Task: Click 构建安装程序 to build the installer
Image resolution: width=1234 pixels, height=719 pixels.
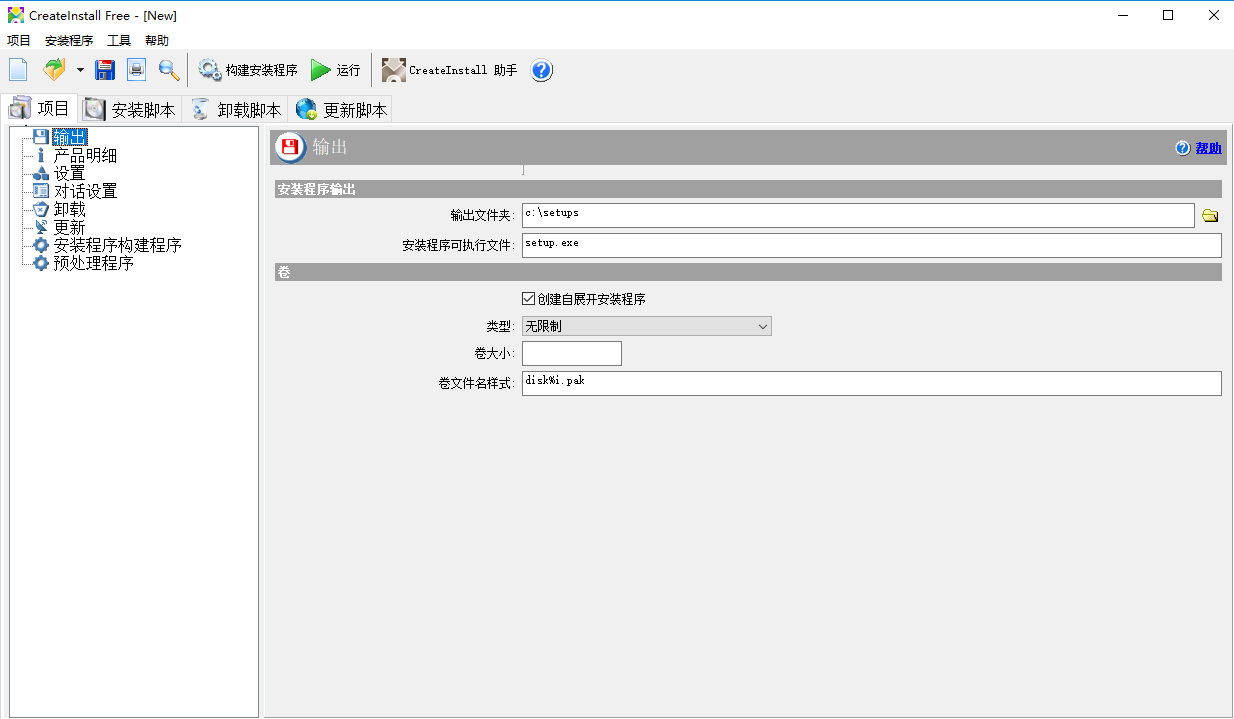Action: (x=246, y=70)
